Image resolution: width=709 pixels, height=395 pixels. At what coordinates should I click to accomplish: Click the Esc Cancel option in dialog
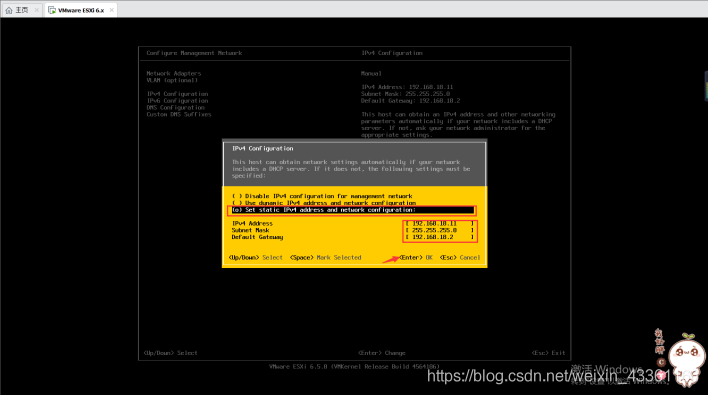[x=460, y=258]
